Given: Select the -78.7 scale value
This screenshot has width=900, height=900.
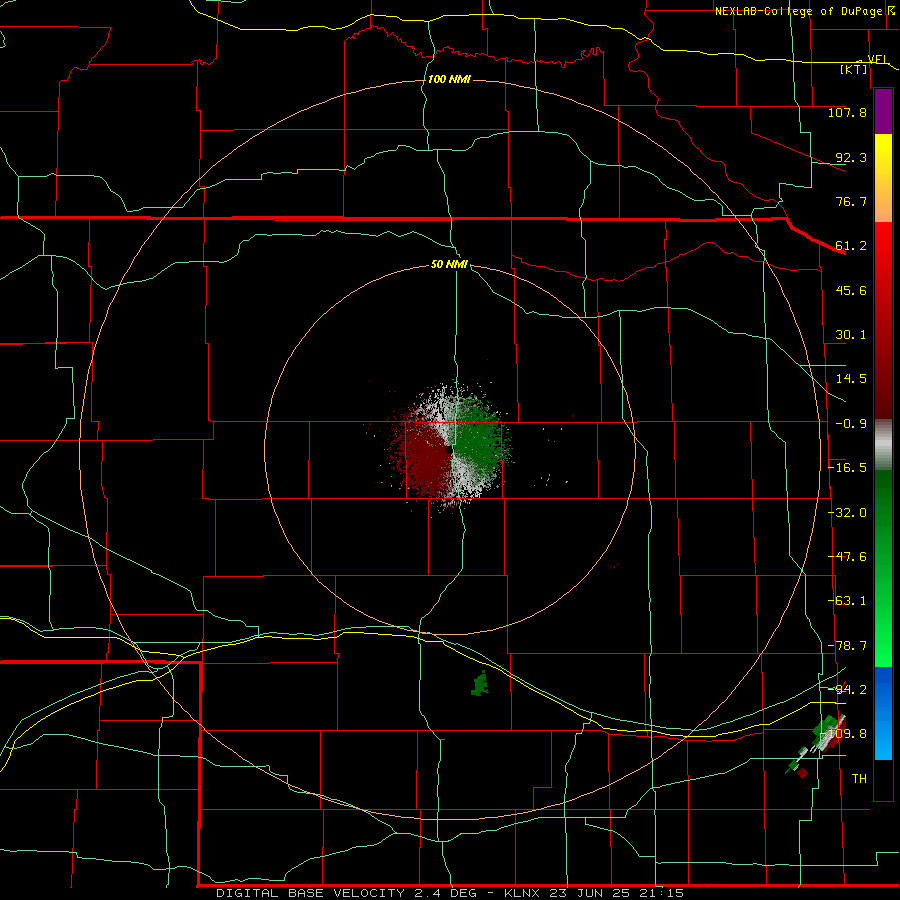Looking at the screenshot, I should [x=847, y=646].
